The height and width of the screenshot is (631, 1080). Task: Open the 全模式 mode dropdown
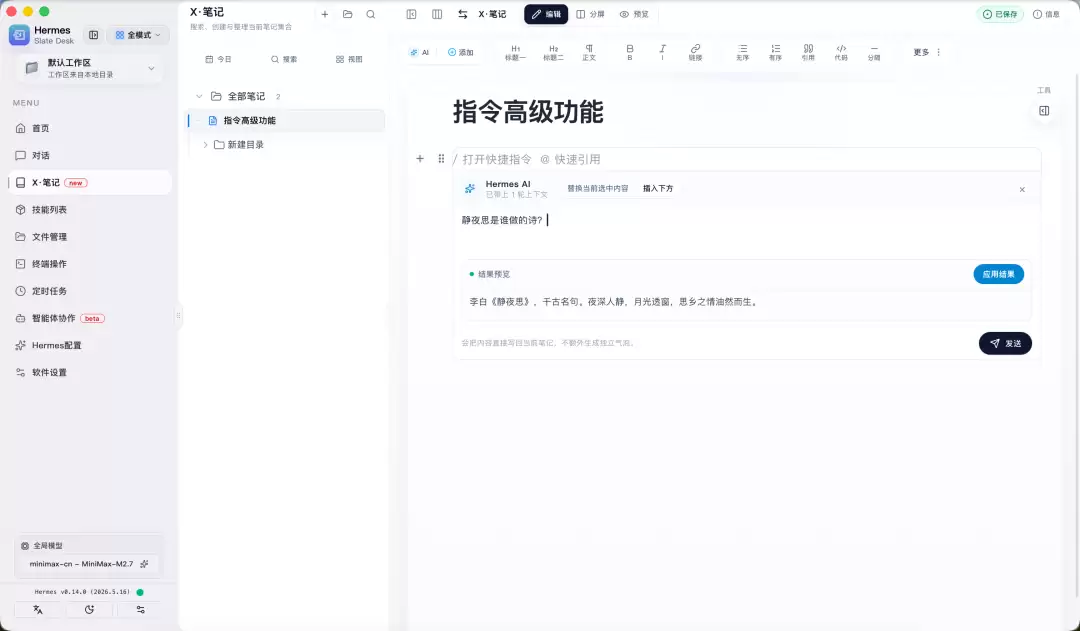(x=138, y=35)
